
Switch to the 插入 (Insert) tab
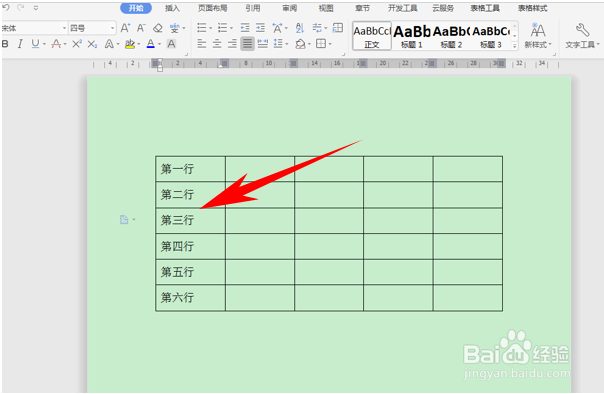[x=173, y=8]
